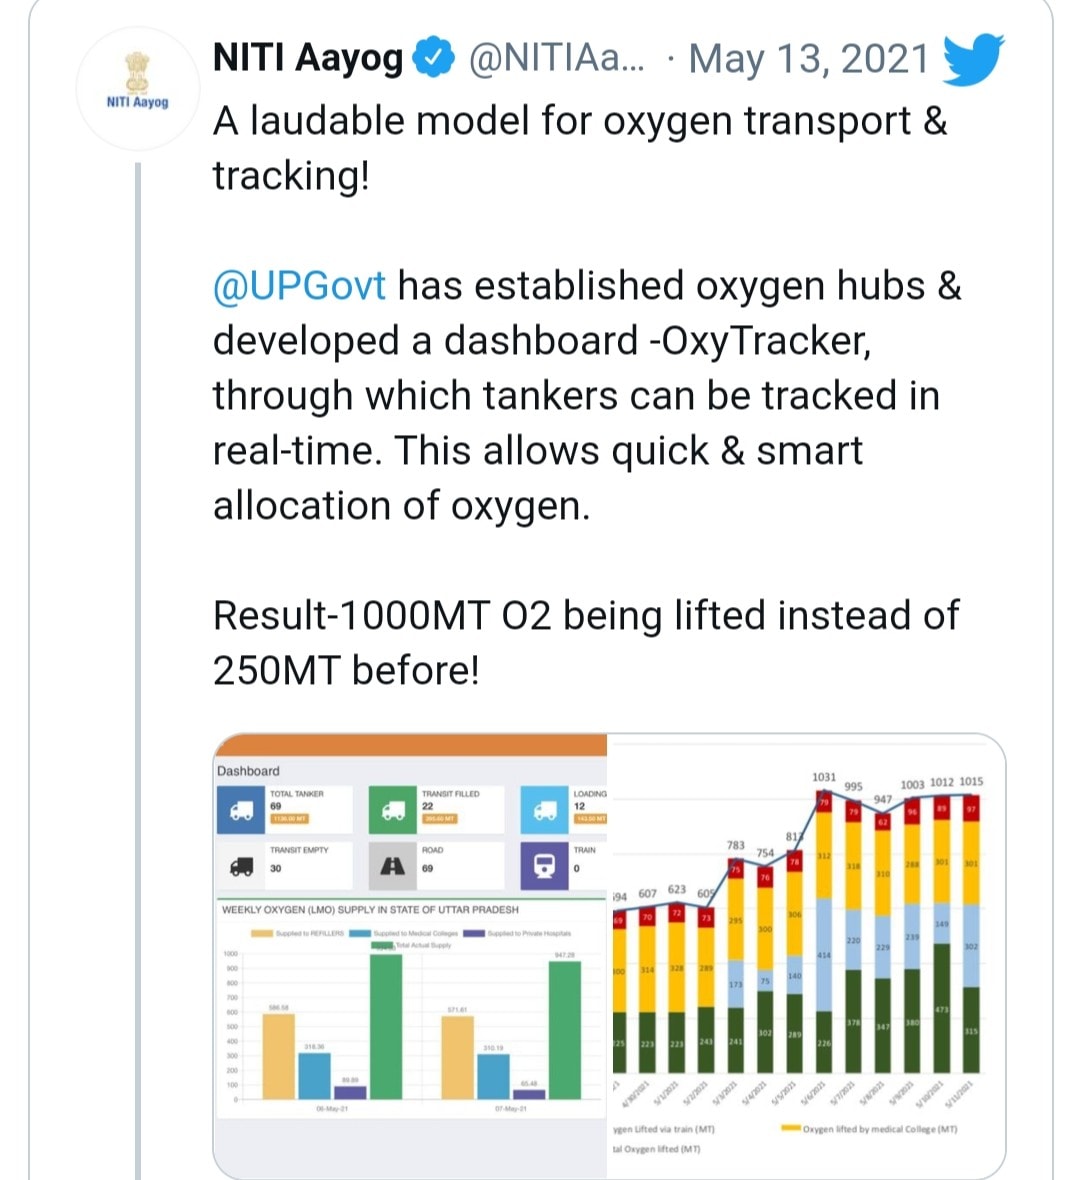Click the Twitter bird logo

(x=973, y=59)
